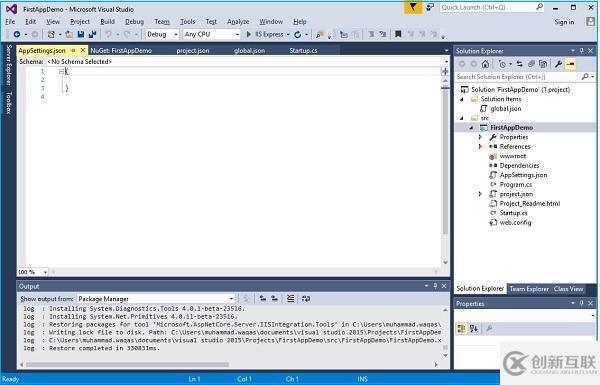Open Show output from Package Manager dropdown
The image size is (600, 385).
[231, 299]
